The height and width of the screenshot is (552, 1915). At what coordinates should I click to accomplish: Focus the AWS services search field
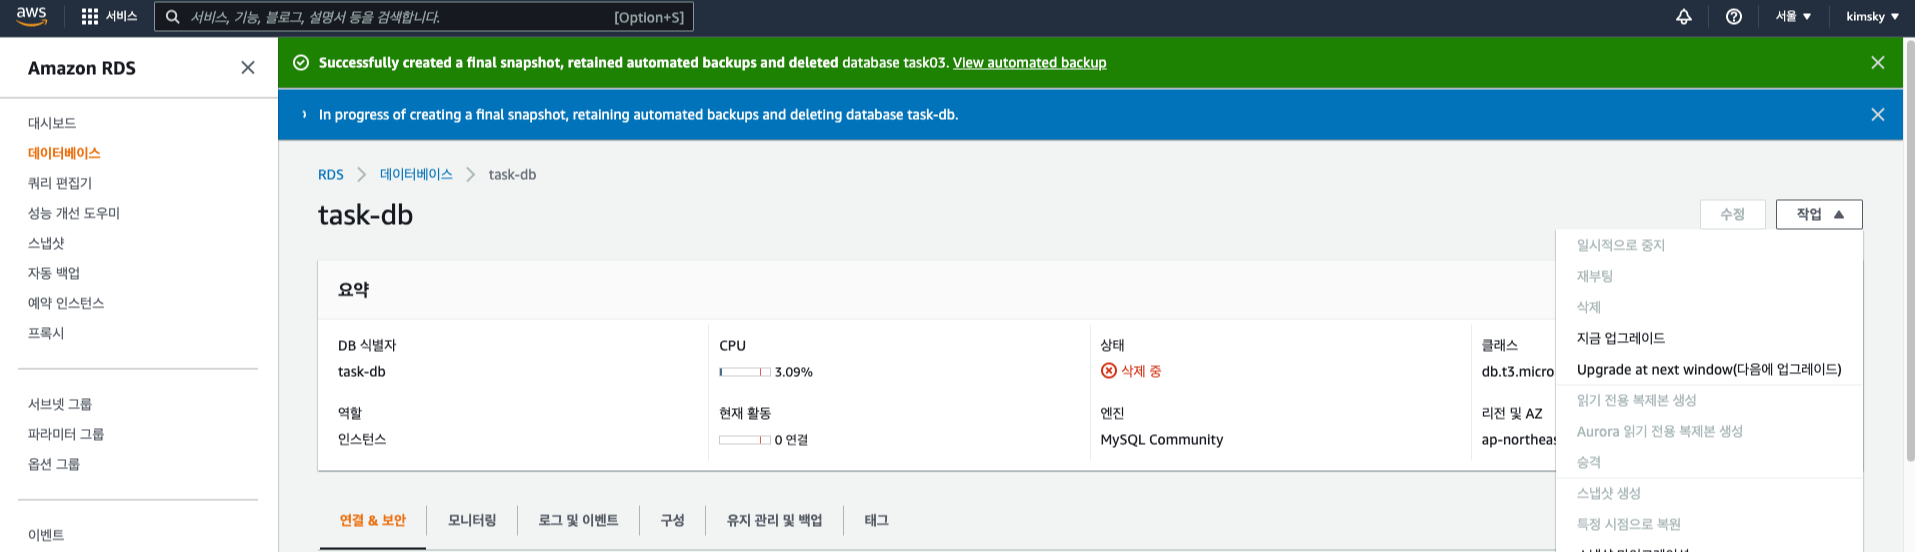pos(424,17)
